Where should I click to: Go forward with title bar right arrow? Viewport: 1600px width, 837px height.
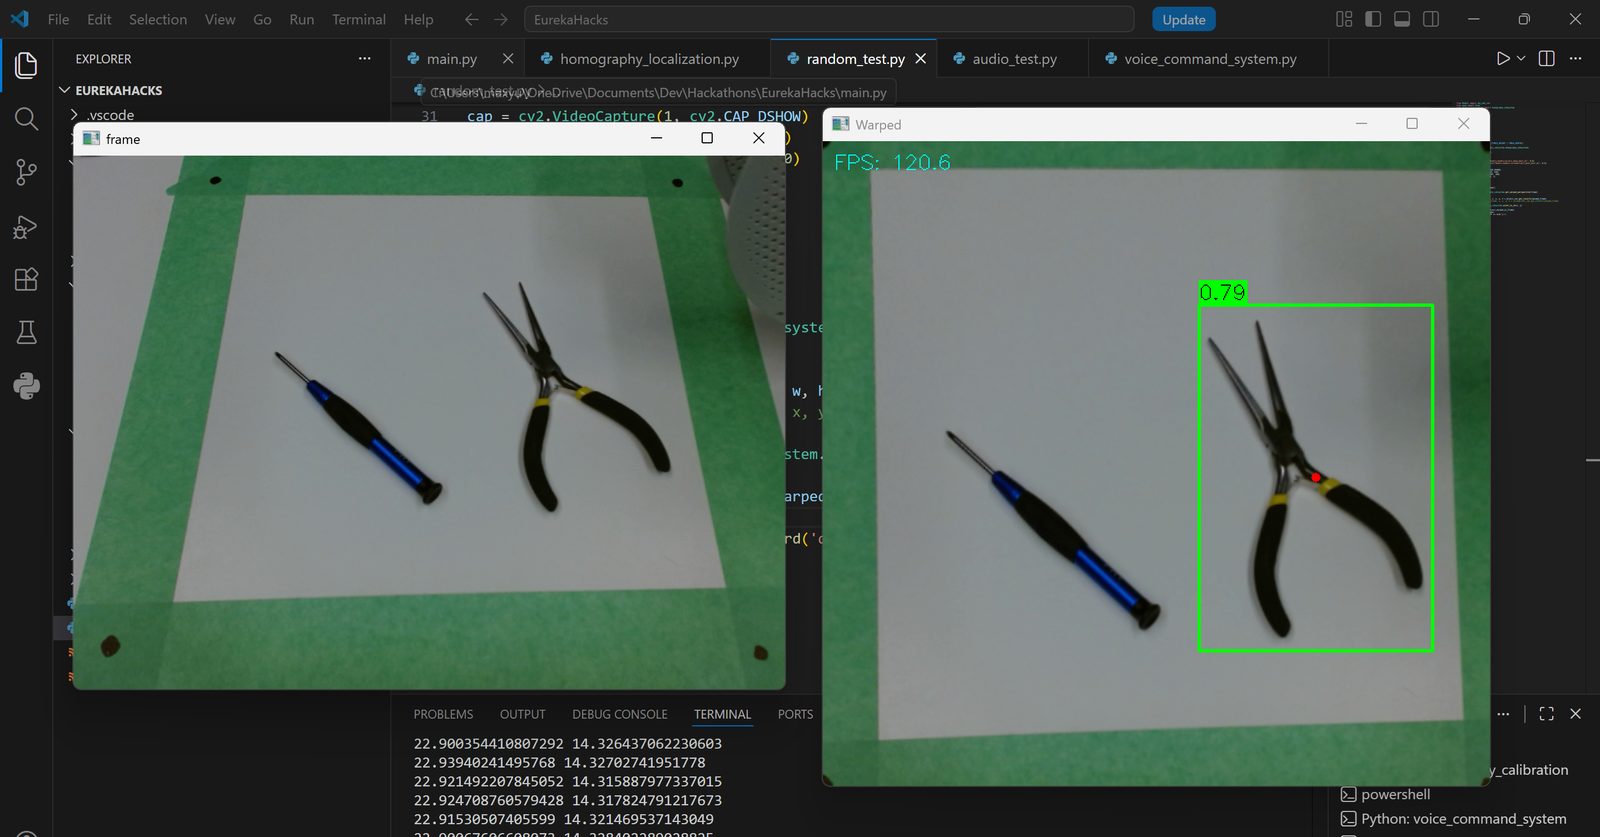tap(501, 19)
